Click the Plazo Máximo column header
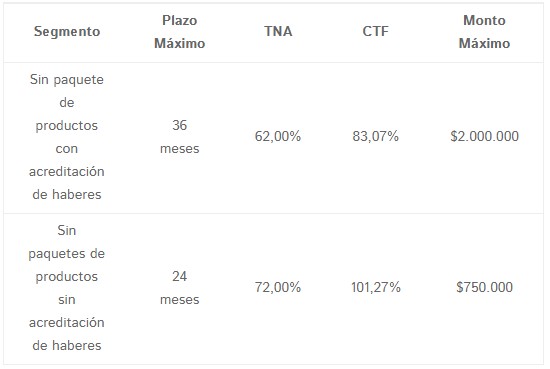 pyautogui.click(x=180, y=32)
